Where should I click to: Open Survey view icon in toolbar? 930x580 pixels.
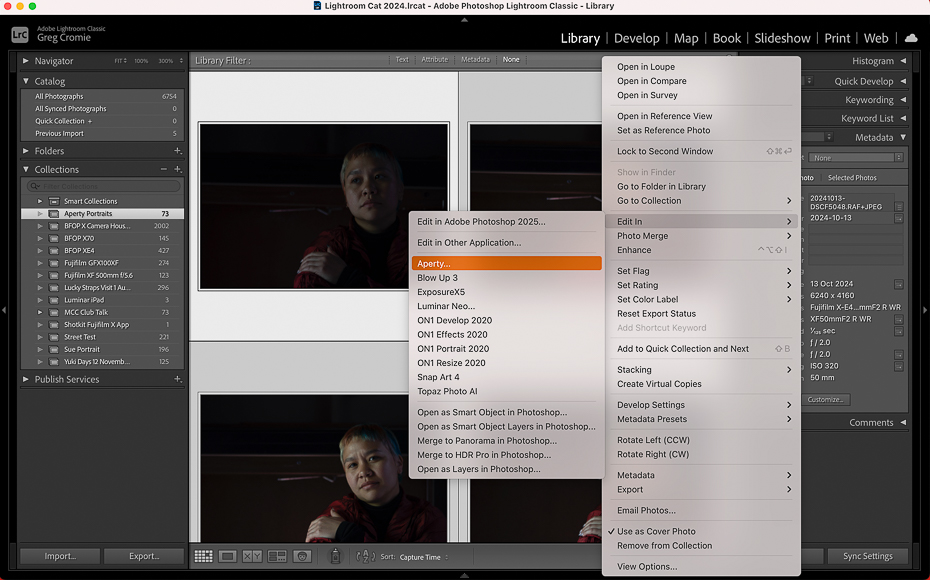pos(277,556)
